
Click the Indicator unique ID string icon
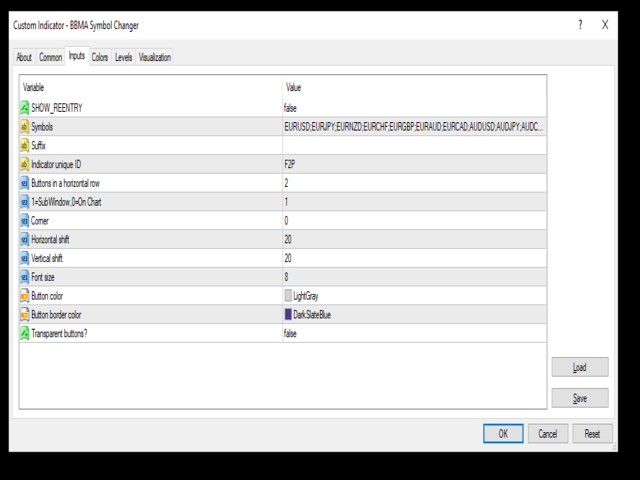pyautogui.click(x=25, y=164)
